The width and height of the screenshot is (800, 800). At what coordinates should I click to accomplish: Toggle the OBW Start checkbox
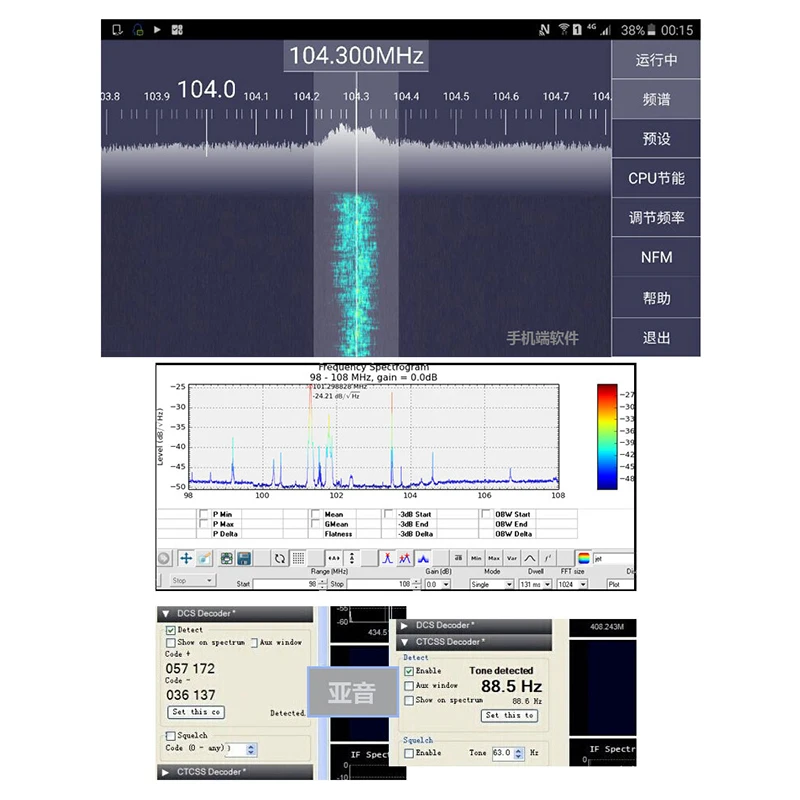point(486,514)
